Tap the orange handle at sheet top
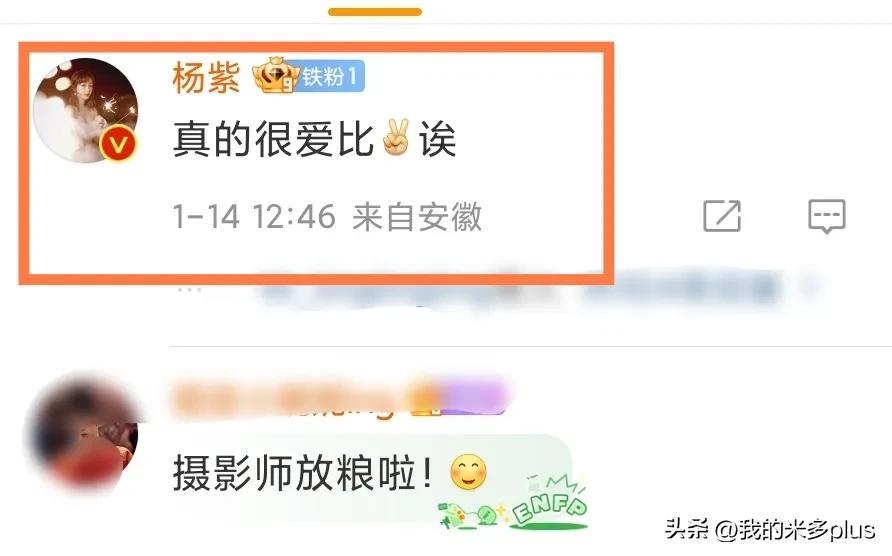This screenshot has height=556, width=892. 375,11
